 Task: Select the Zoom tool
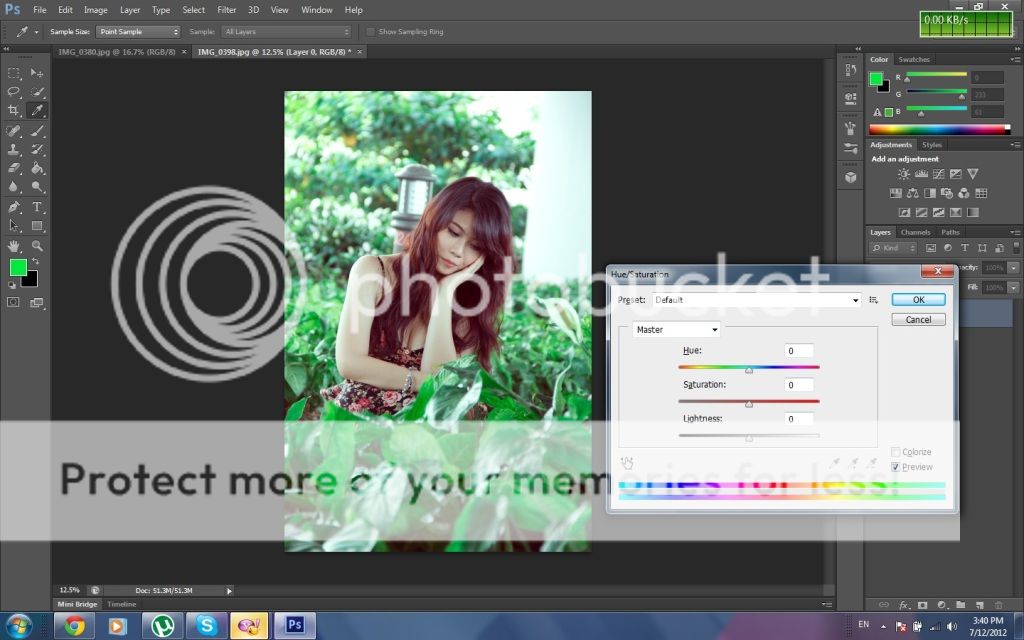click(x=37, y=246)
